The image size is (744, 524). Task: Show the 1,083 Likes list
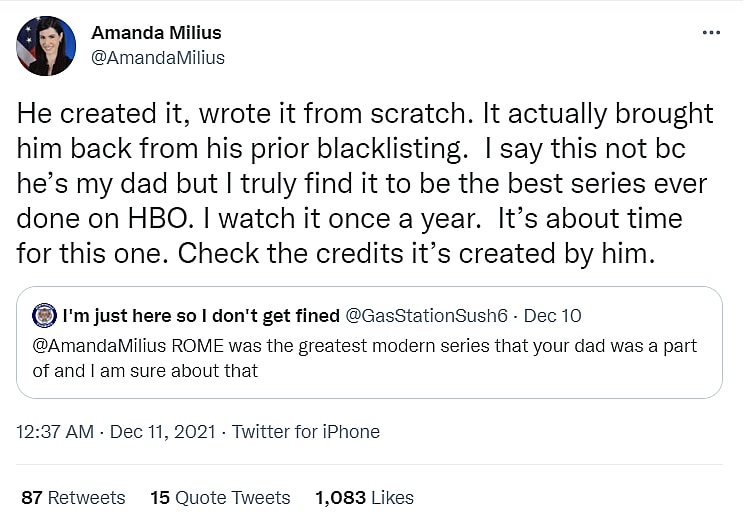click(x=364, y=497)
